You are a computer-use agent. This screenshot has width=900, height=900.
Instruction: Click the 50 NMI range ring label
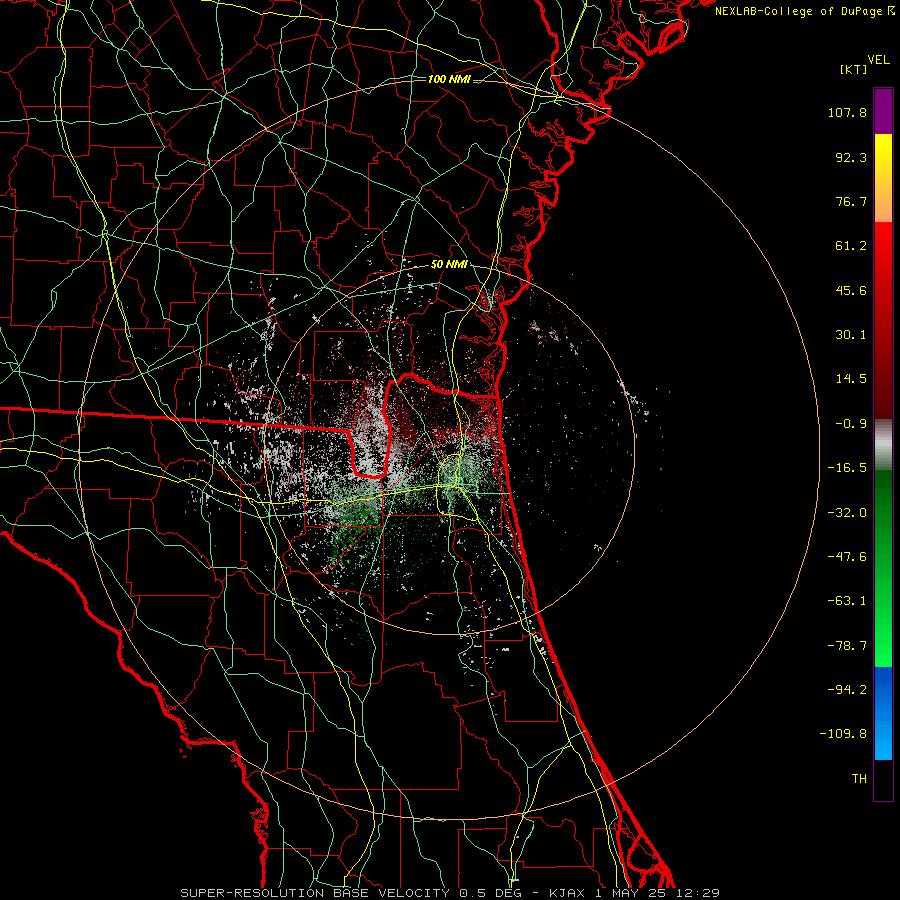(x=449, y=265)
